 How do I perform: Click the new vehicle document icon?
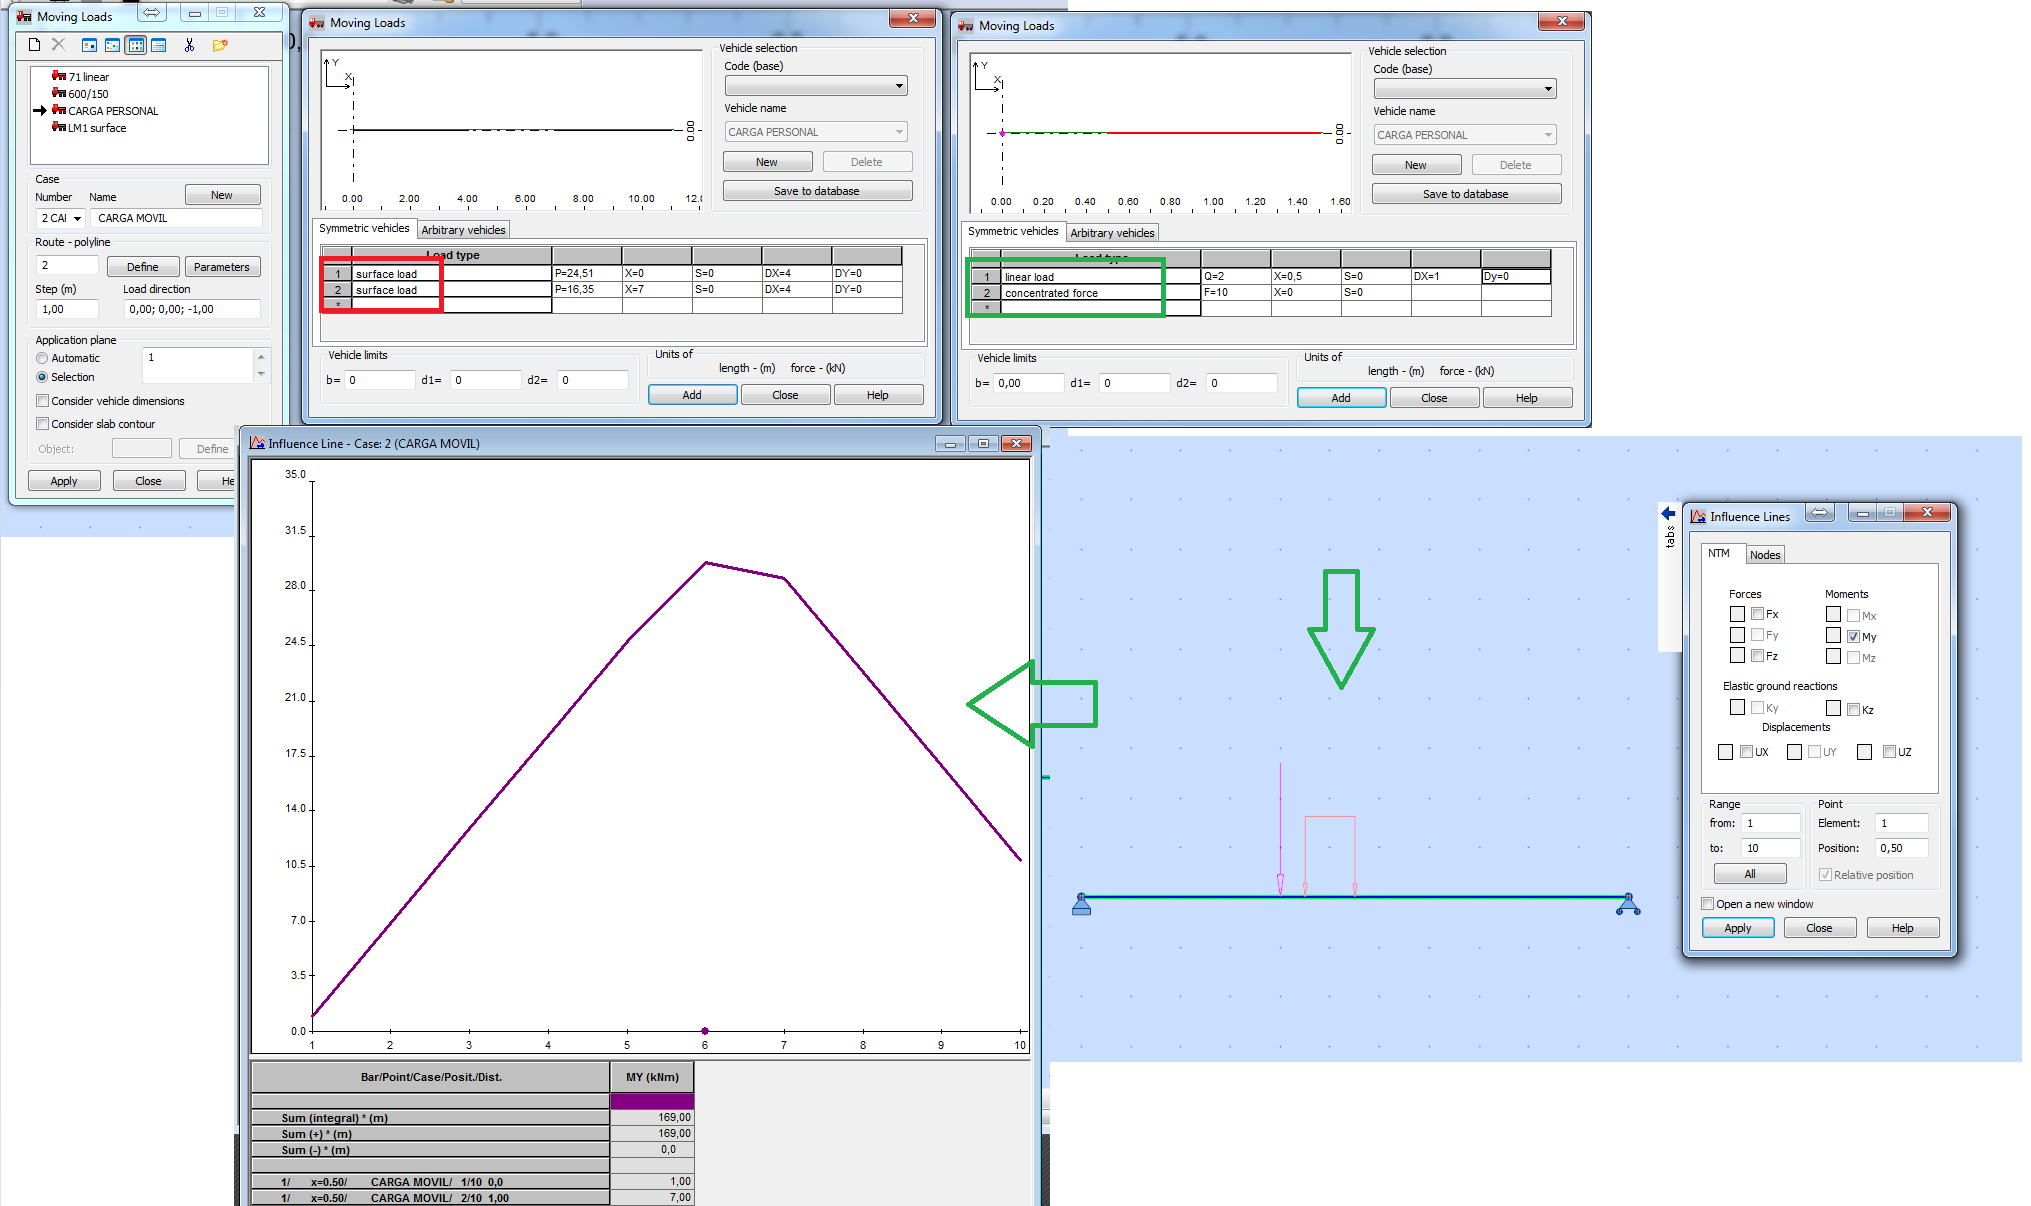(34, 45)
